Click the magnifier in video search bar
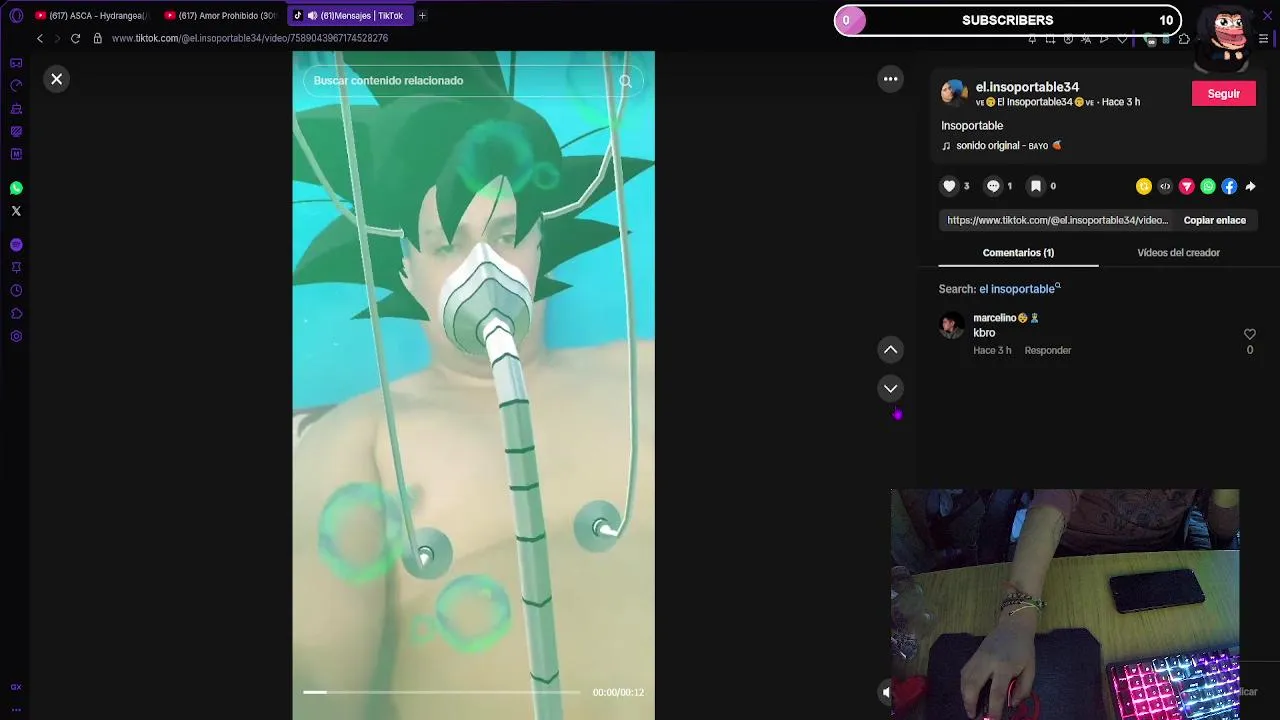 pos(625,81)
